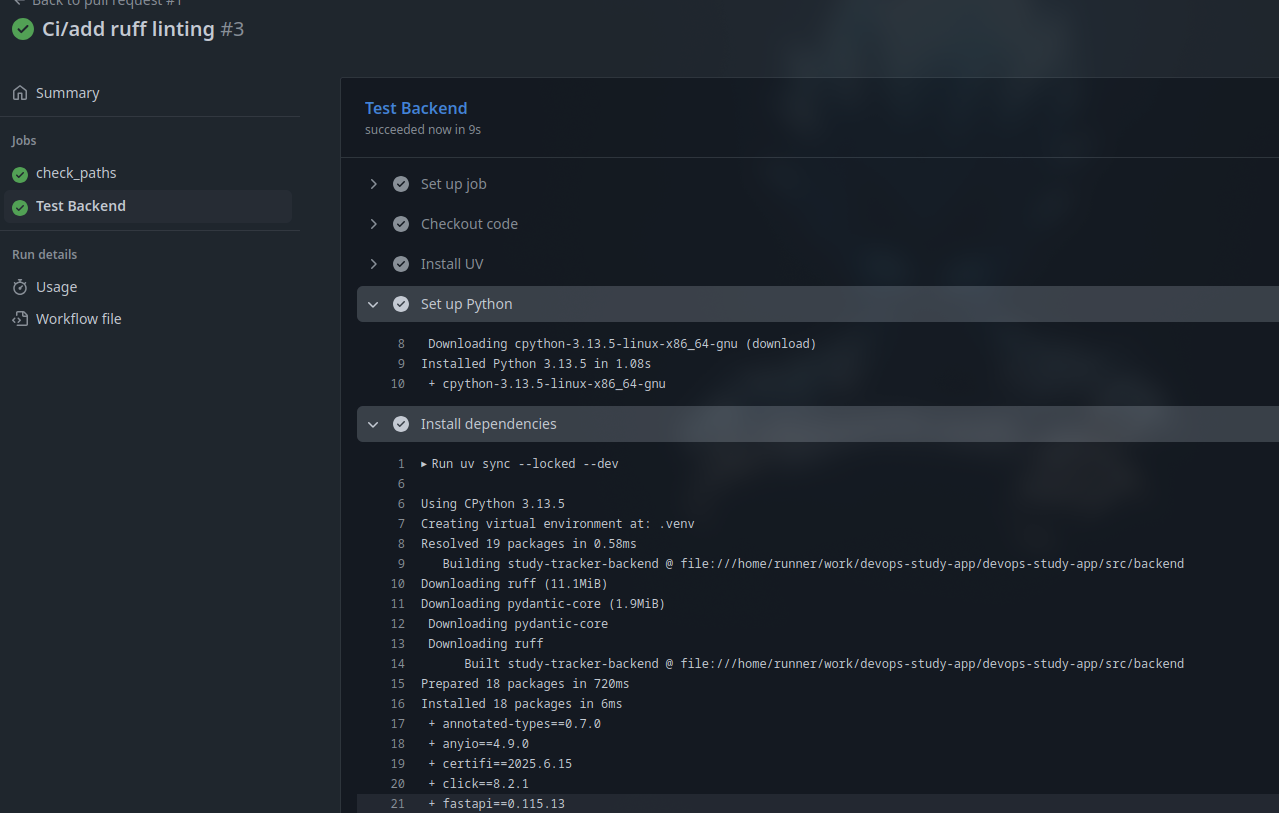Click the Checkout code checkmark icon
This screenshot has width=1279, height=813.
click(x=401, y=224)
